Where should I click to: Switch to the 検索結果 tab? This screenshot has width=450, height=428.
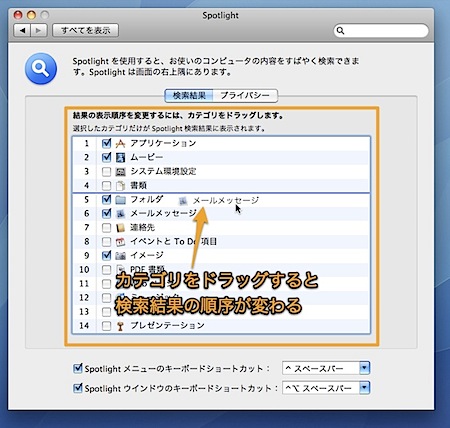pos(189,96)
